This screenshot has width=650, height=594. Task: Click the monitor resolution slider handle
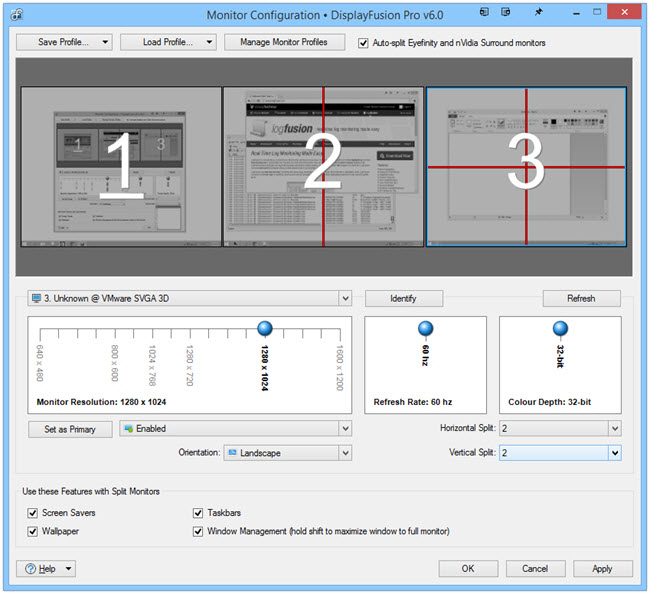[265, 328]
